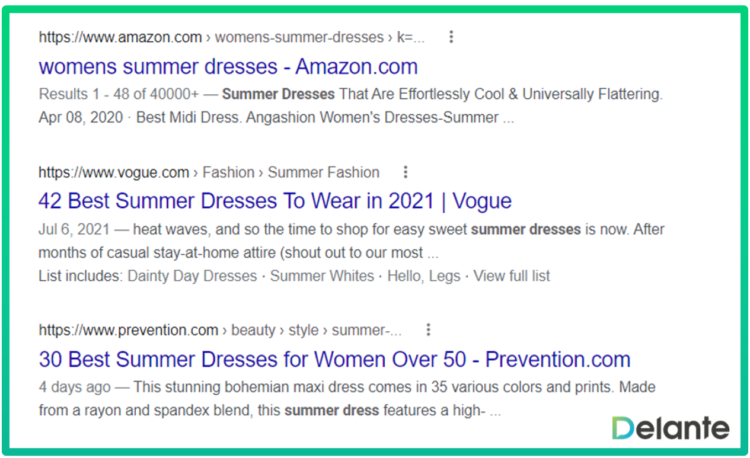Open three-dot menu for Vogue result
The width and height of the screenshot is (750, 458).
pyautogui.click(x=406, y=172)
